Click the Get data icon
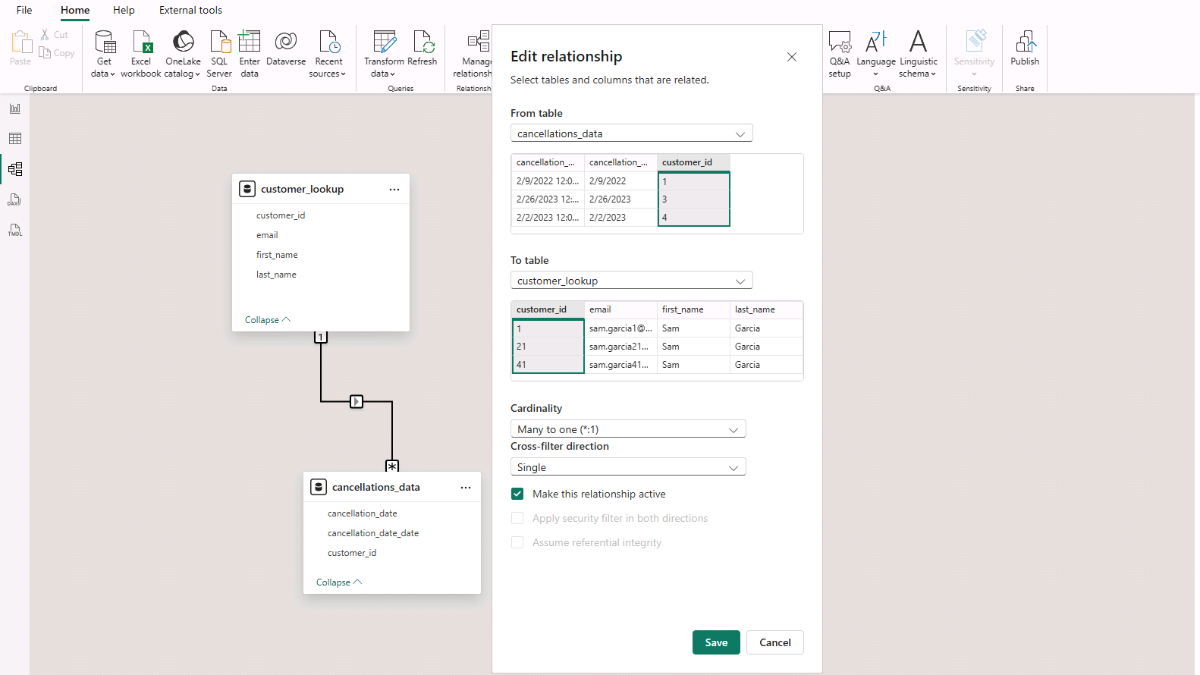The width and height of the screenshot is (1200, 675). [104, 42]
